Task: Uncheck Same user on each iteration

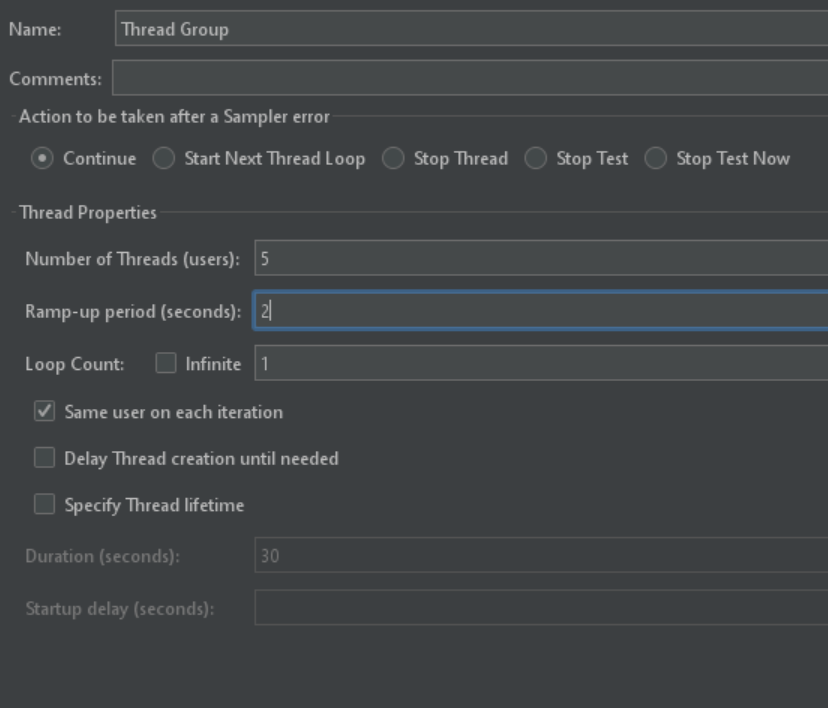Action: [44, 411]
